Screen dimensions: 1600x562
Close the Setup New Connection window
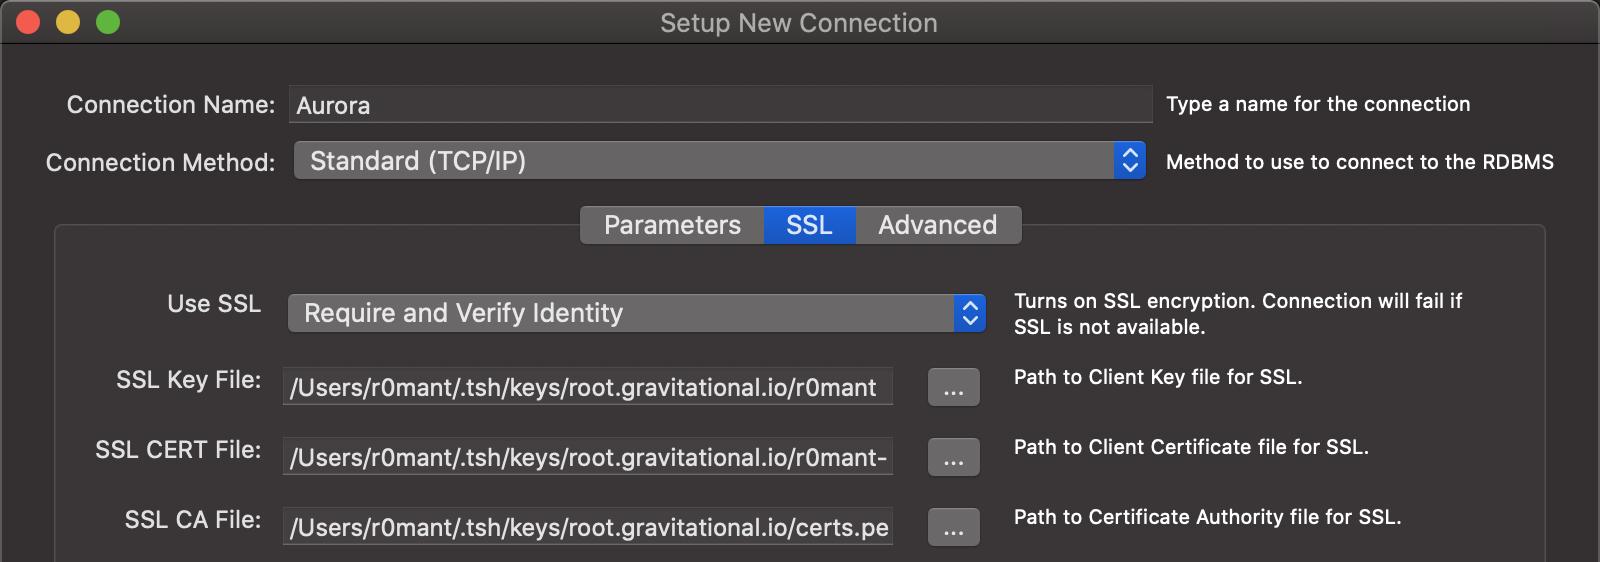28,22
